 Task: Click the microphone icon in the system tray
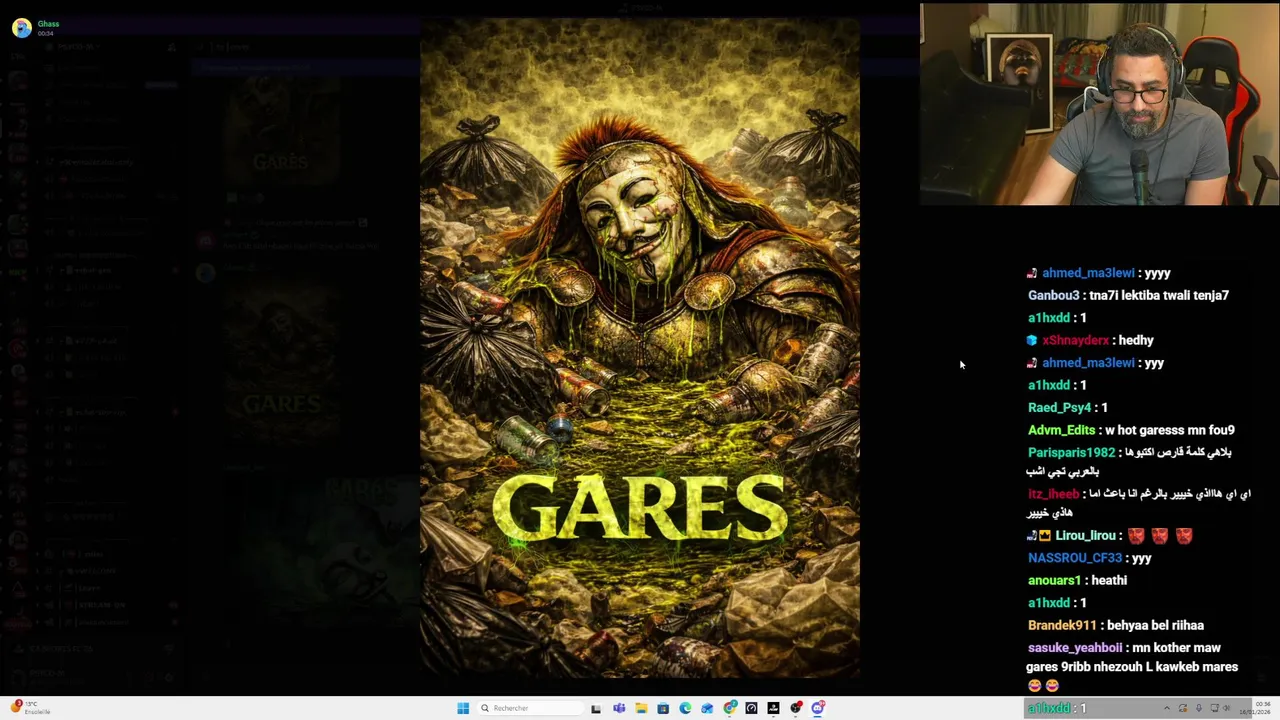click(1199, 708)
